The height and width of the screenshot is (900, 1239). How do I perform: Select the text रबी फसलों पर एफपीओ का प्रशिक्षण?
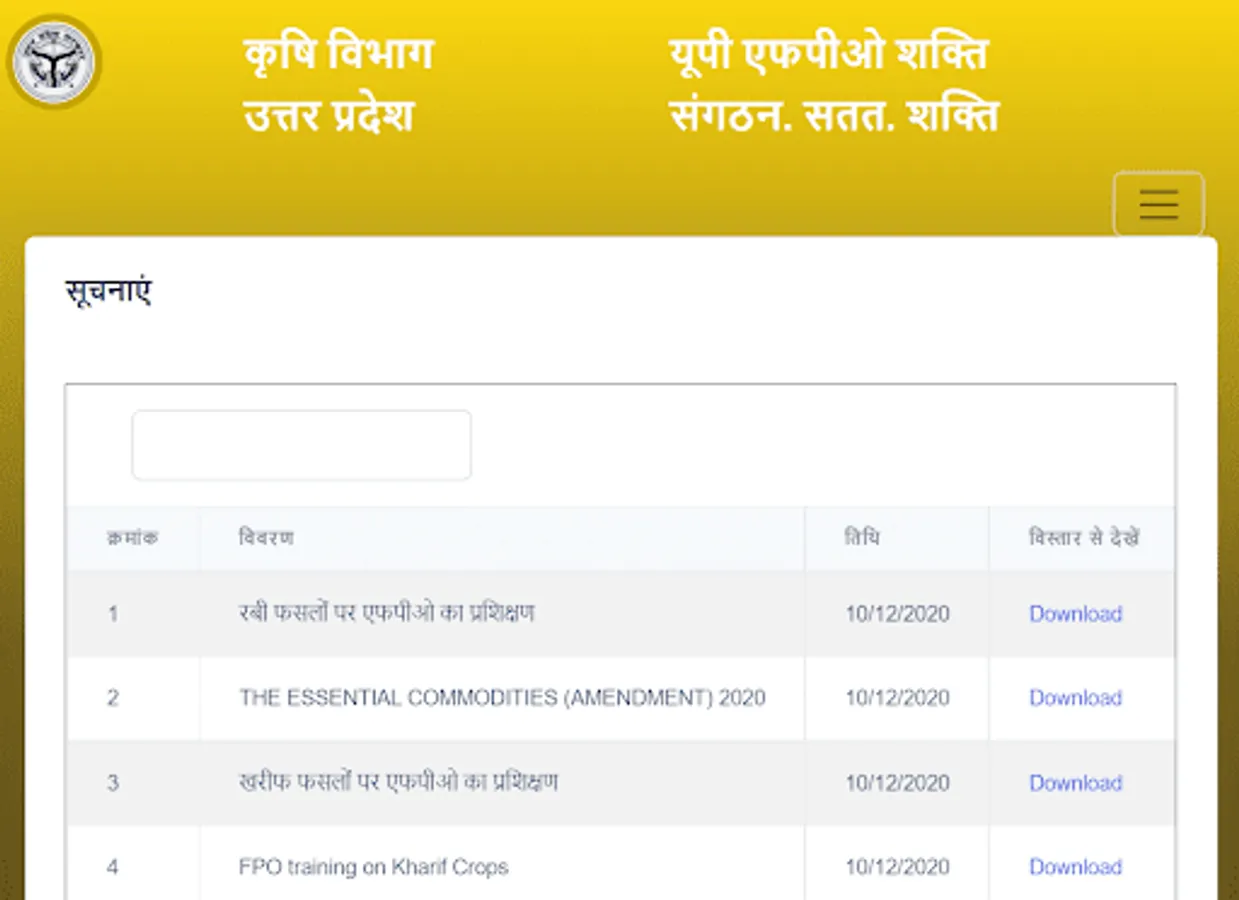pos(386,612)
